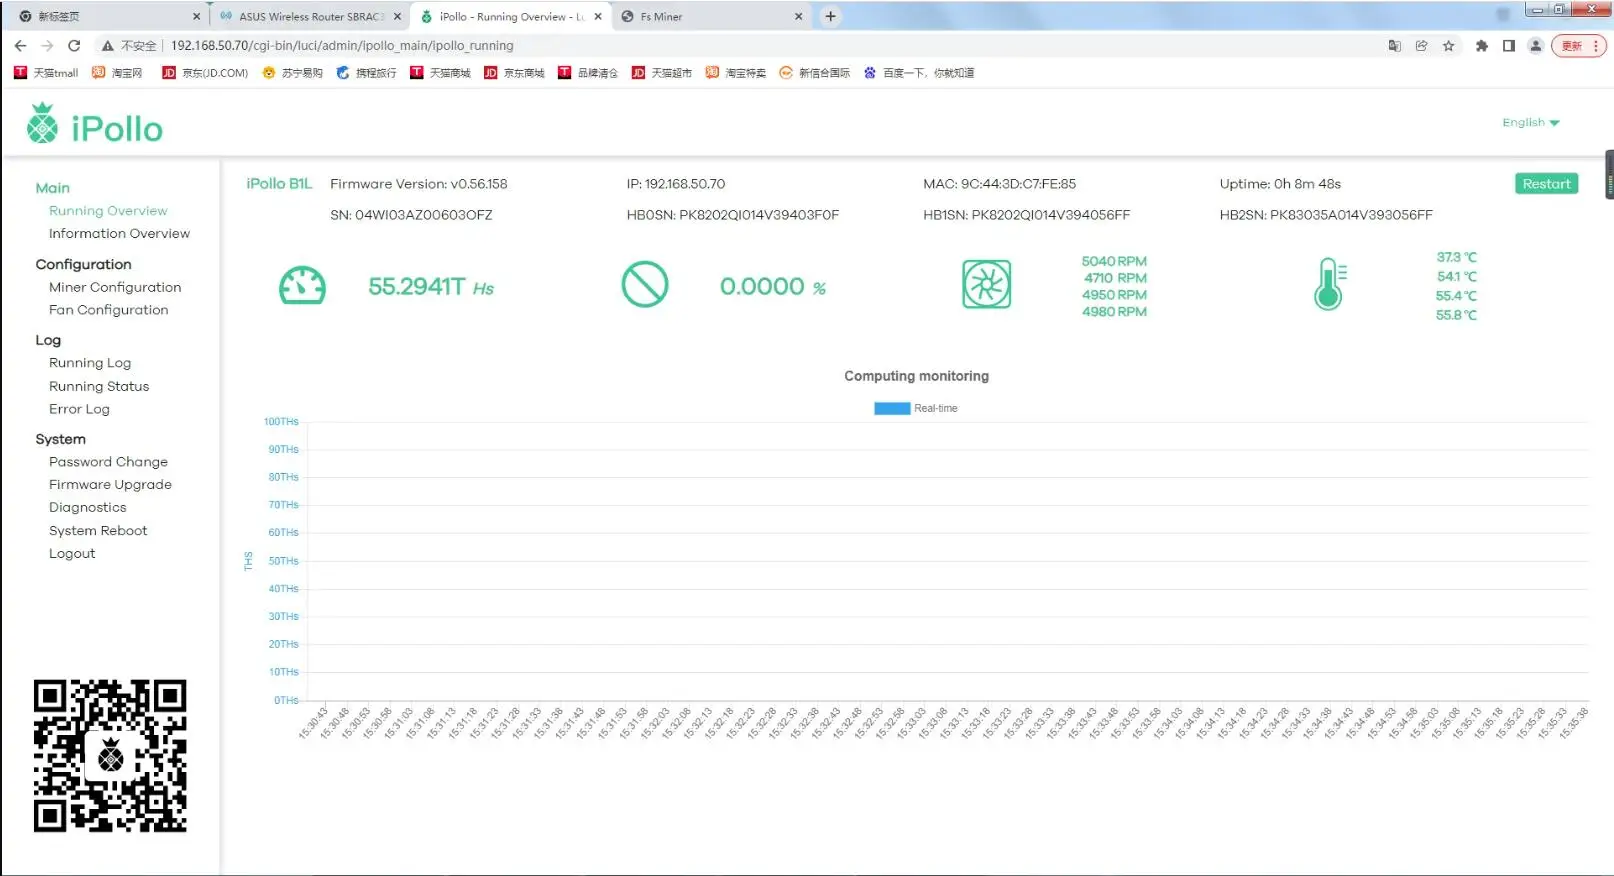The image size is (1614, 876).
Task: Click the browser address bar URL
Action: (x=342, y=46)
